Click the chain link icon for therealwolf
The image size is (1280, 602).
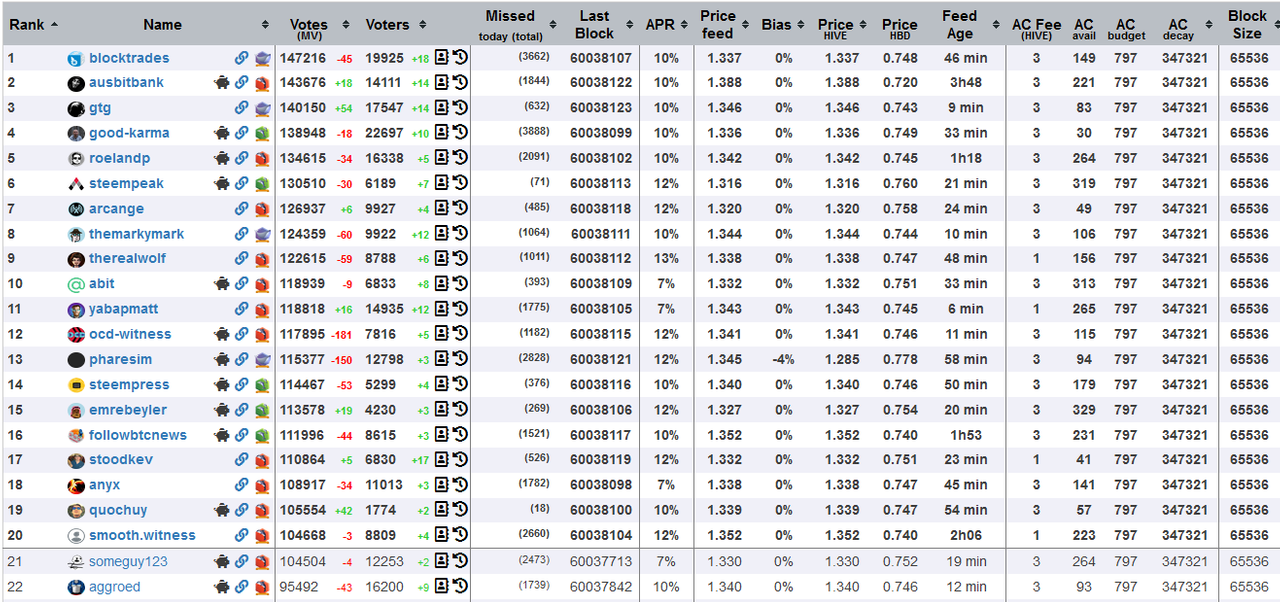pos(242,259)
